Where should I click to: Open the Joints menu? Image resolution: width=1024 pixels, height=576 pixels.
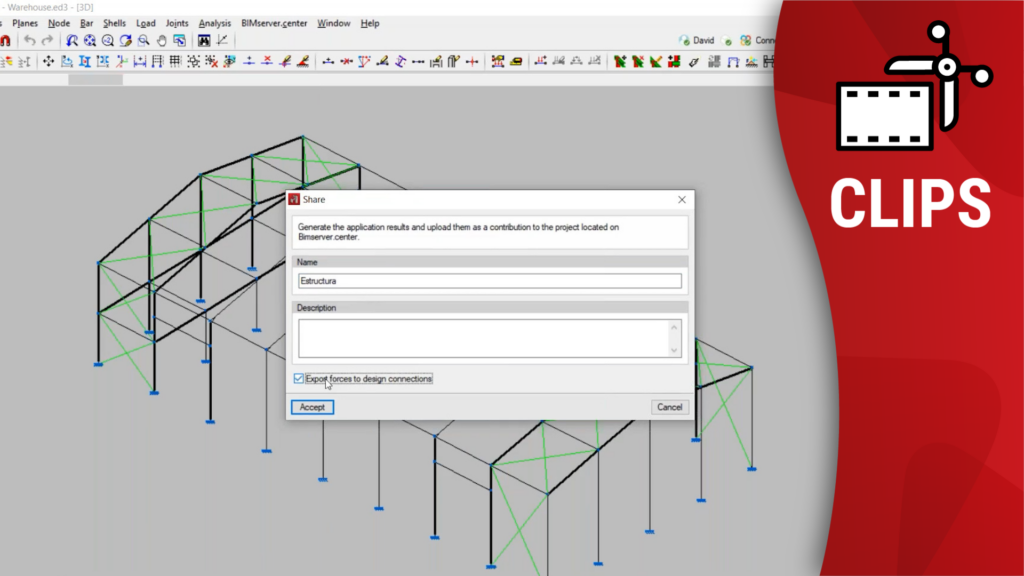[176, 23]
